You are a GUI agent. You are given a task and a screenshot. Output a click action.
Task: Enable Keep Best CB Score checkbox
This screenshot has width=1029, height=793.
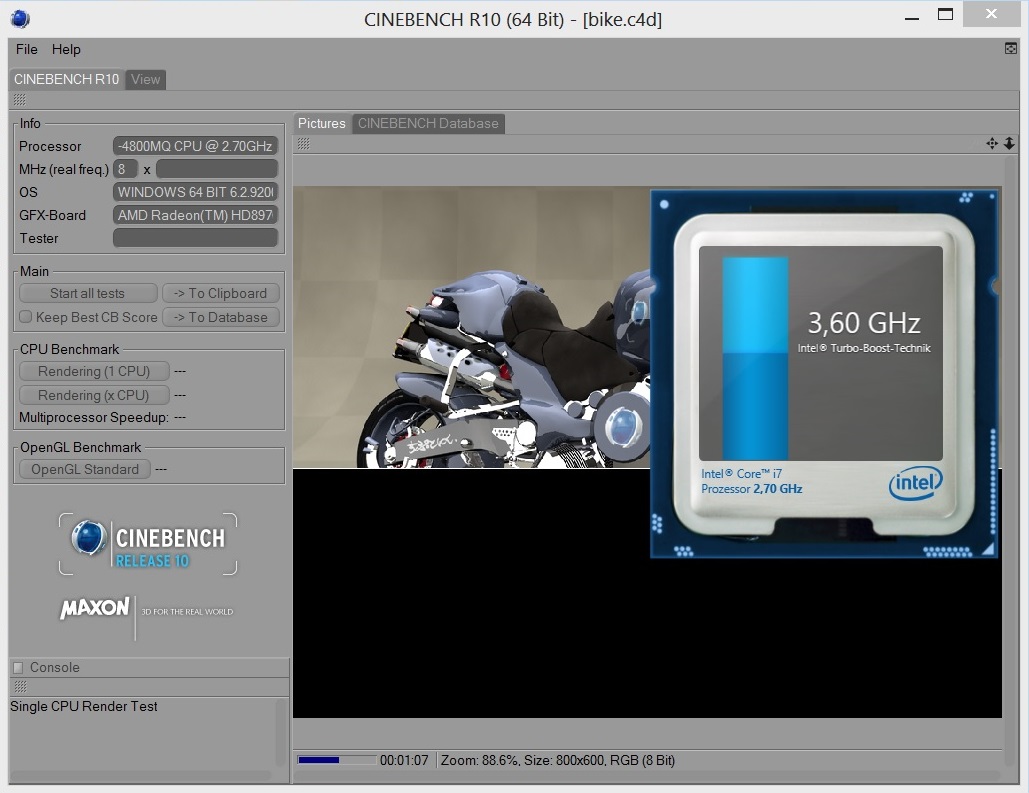[x=26, y=317]
